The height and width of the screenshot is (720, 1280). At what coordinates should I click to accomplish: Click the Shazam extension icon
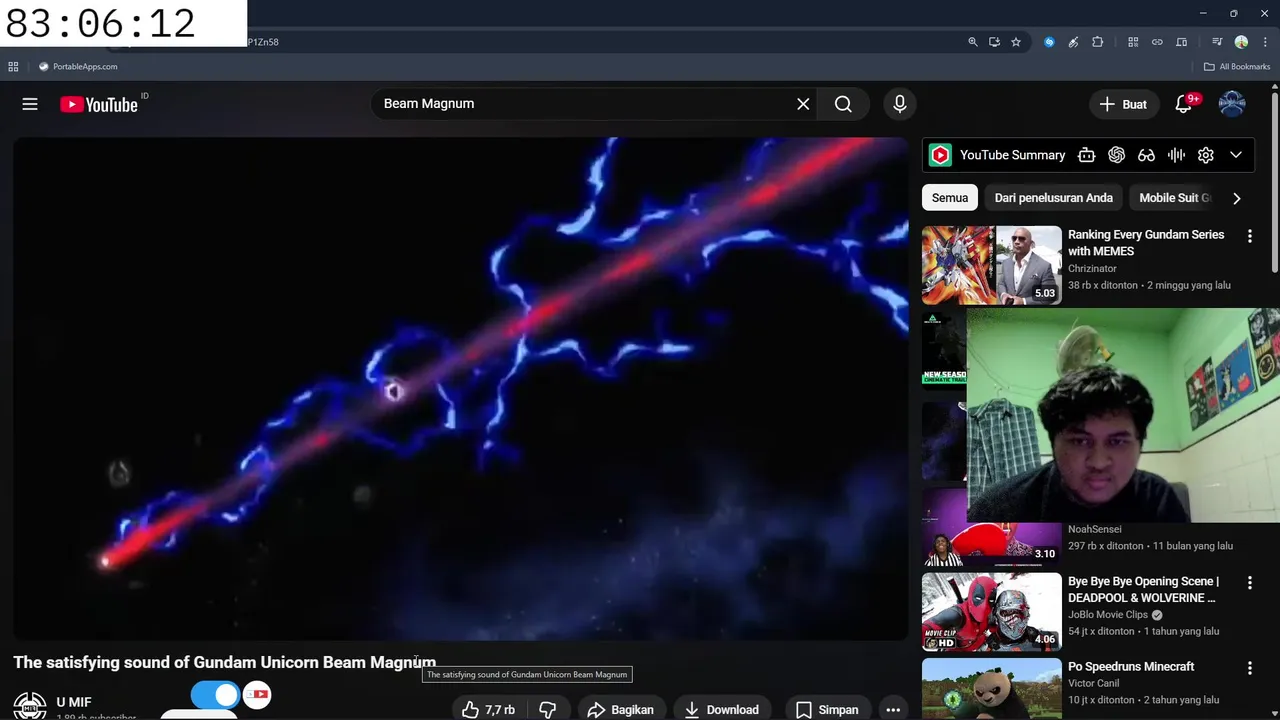pyautogui.click(x=1049, y=42)
